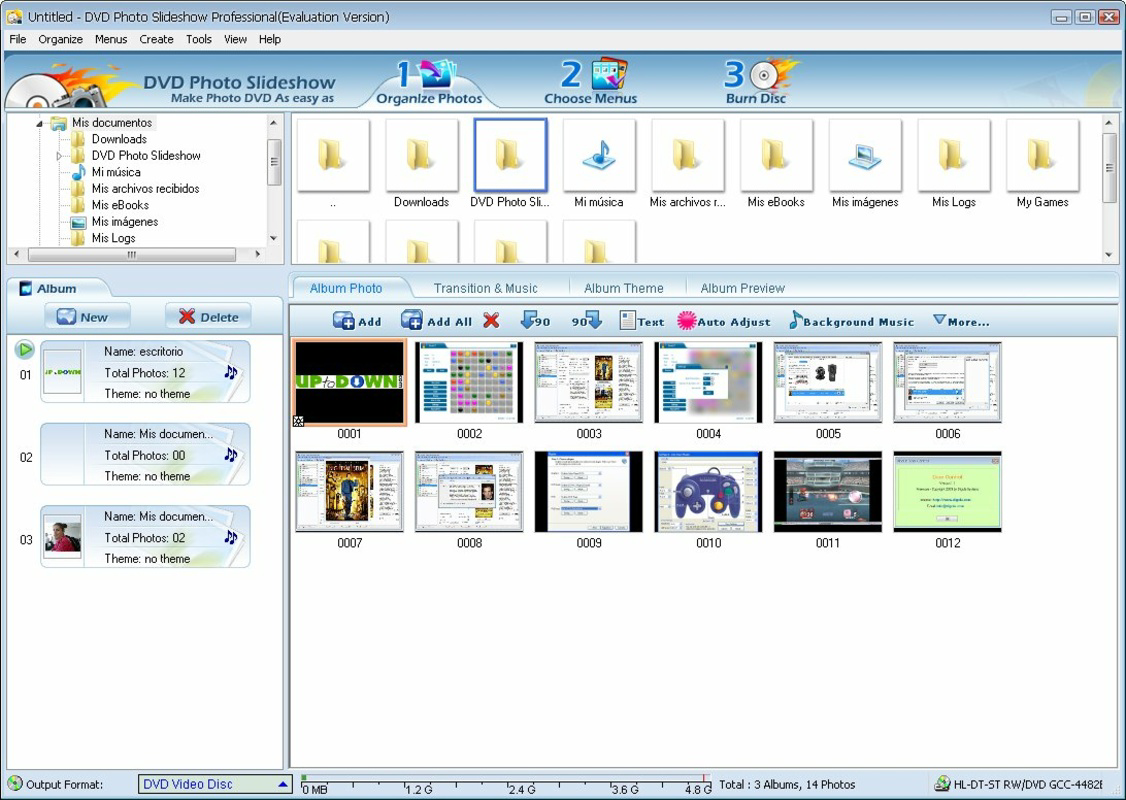The height and width of the screenshot is (800, 1126).
Task: Select Mis imágenes in the folder tree
Action: click(124, 222)
